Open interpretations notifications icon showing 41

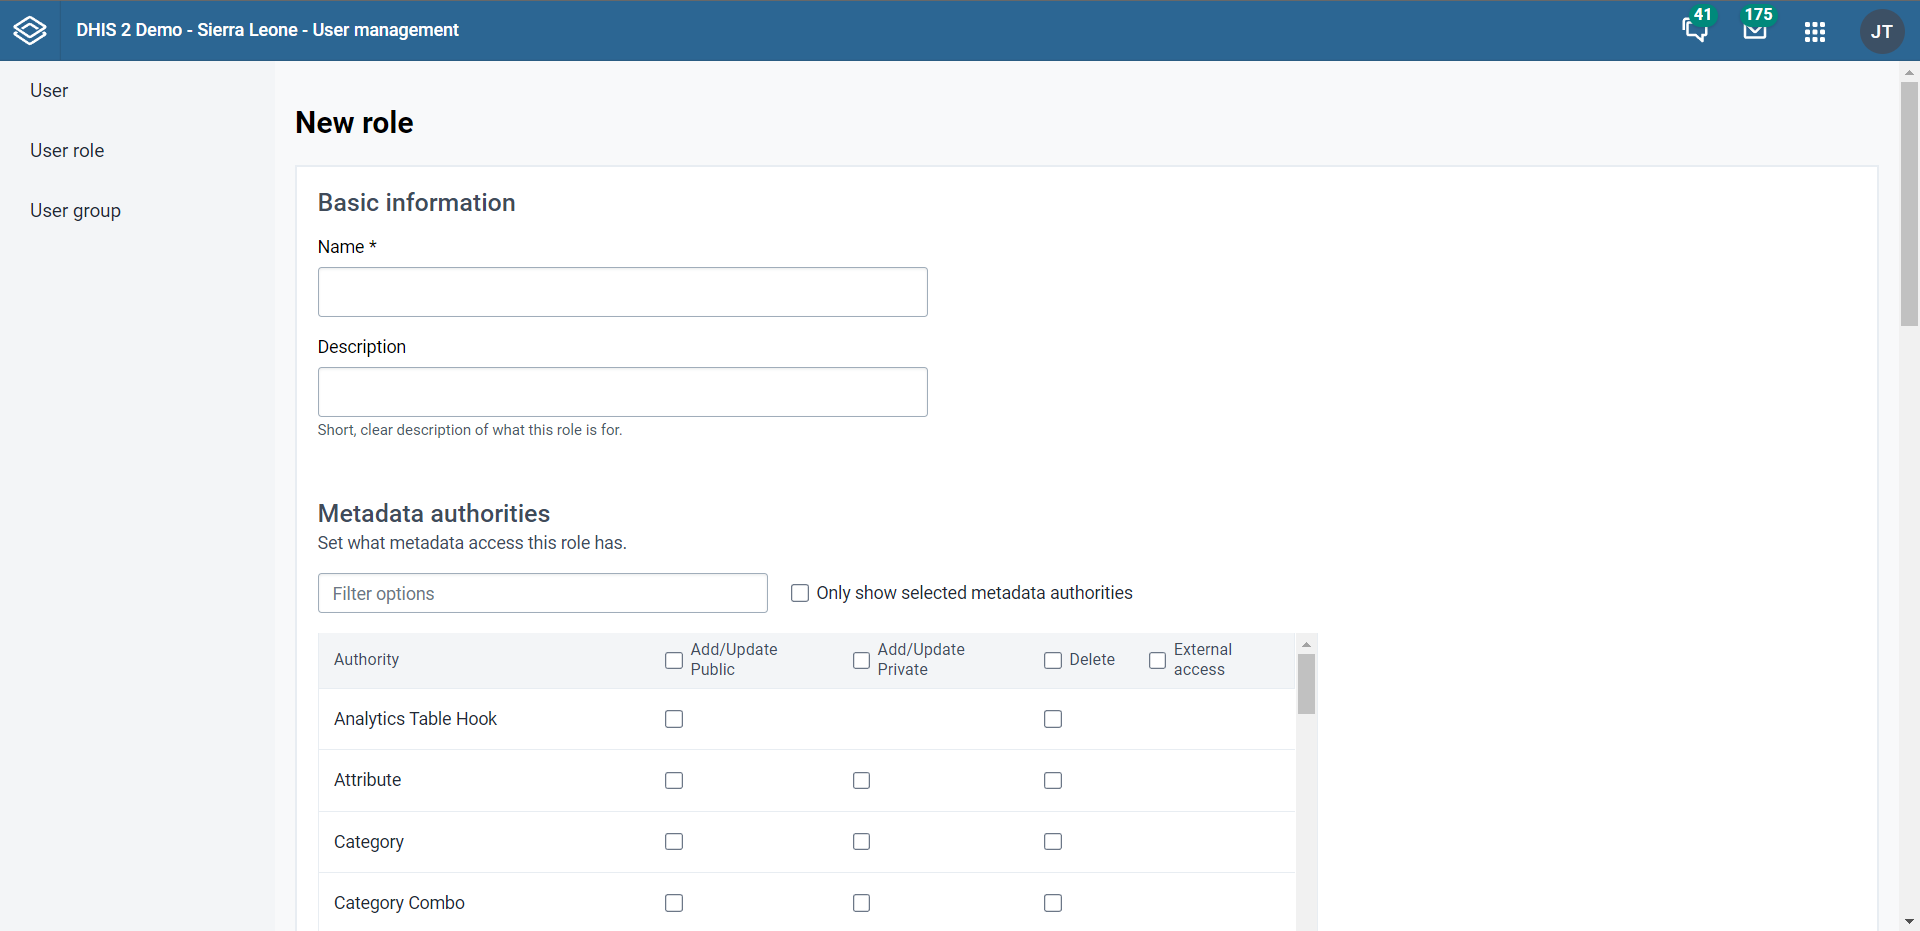coord(1695,30)
